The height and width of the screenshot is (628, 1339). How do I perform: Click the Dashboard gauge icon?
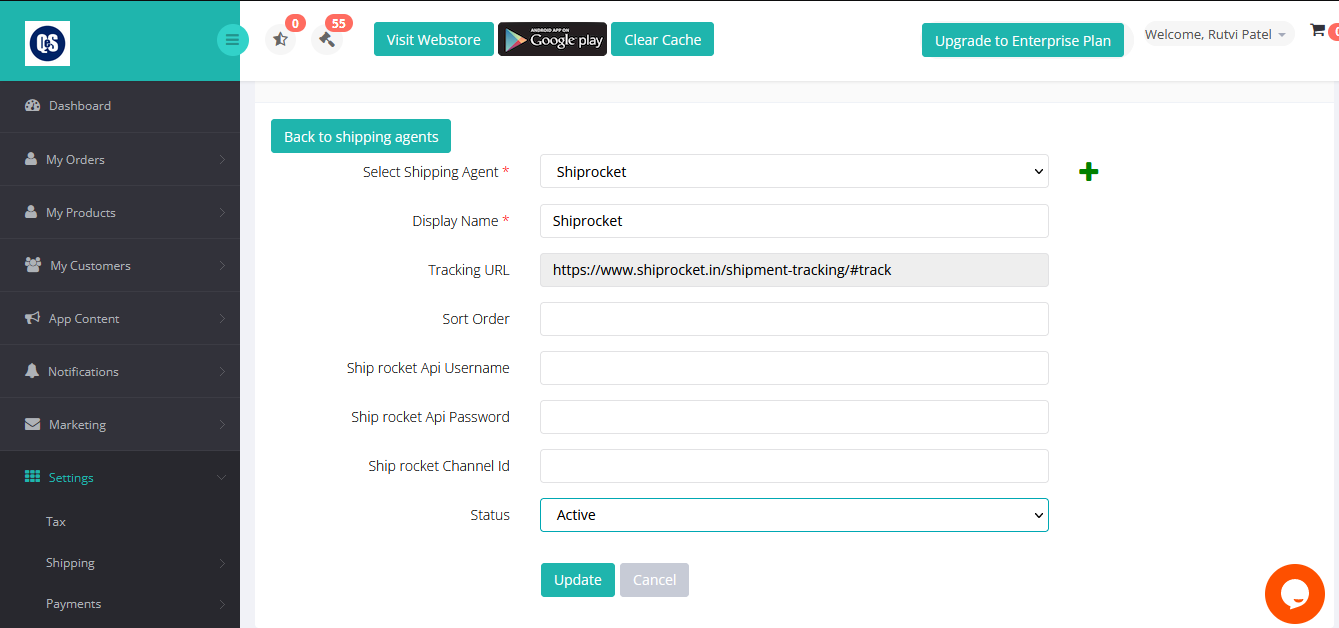point(31,105)
